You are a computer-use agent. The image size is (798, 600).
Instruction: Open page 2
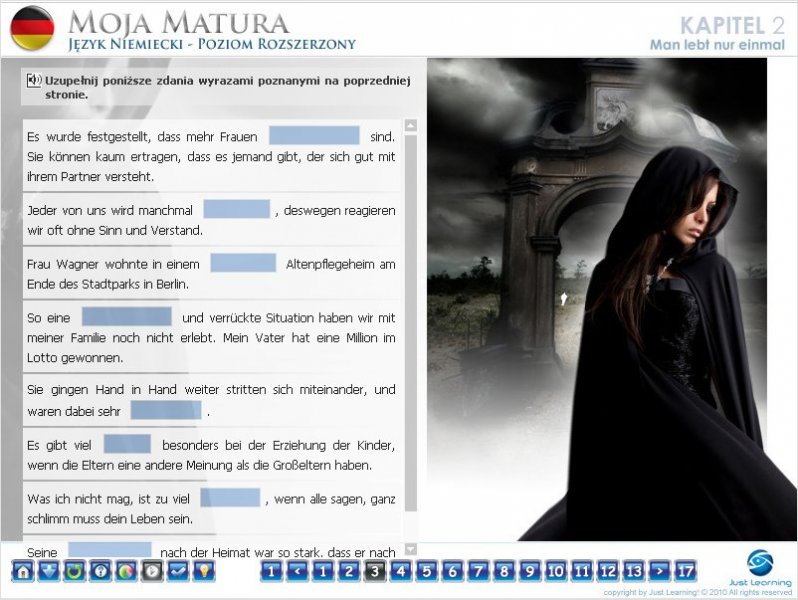[349, 571]
